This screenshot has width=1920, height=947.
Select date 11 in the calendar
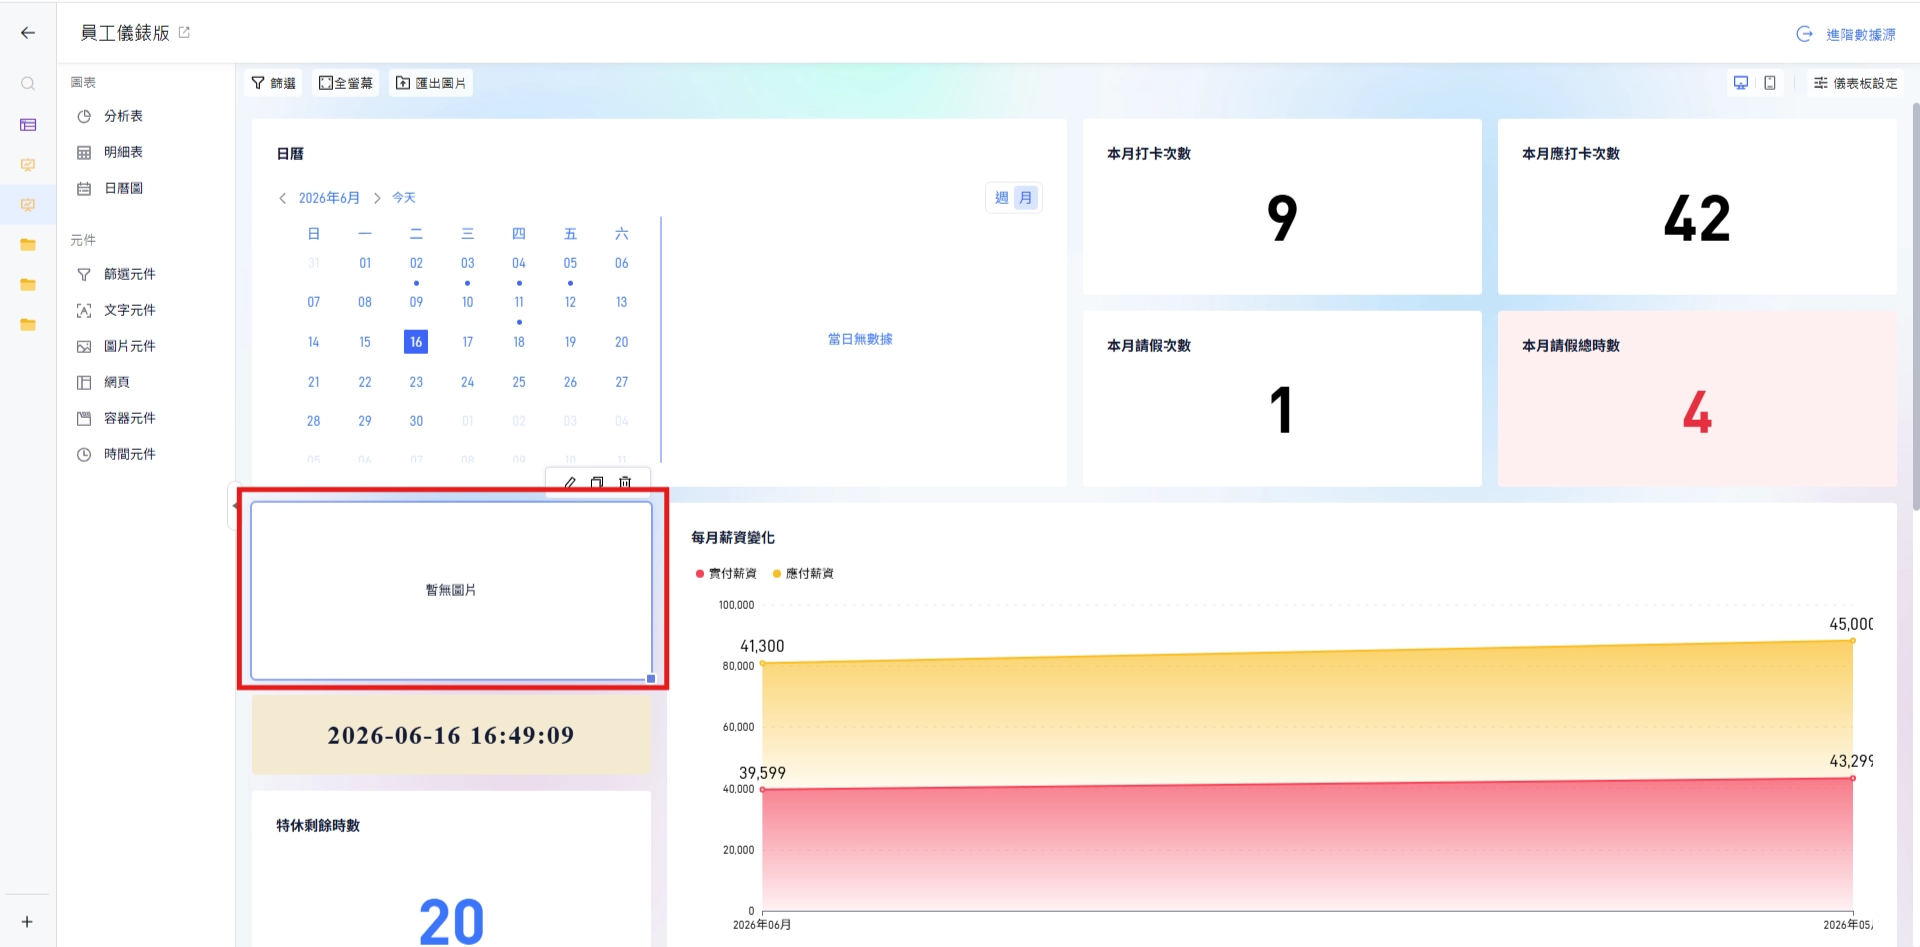pos(519,302)
